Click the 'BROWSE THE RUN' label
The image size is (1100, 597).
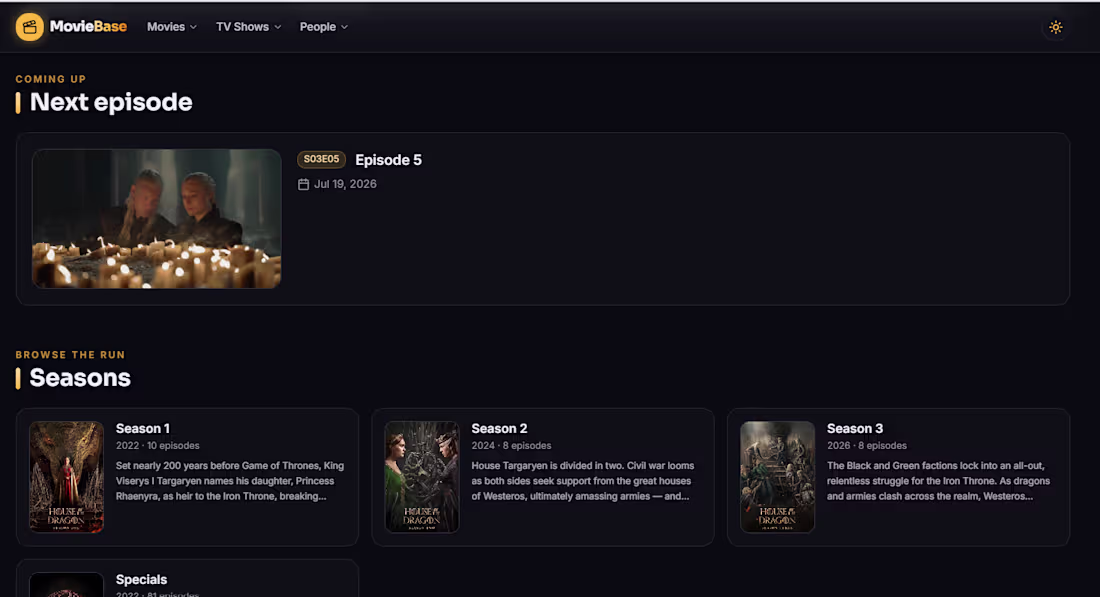pos(70,355)
